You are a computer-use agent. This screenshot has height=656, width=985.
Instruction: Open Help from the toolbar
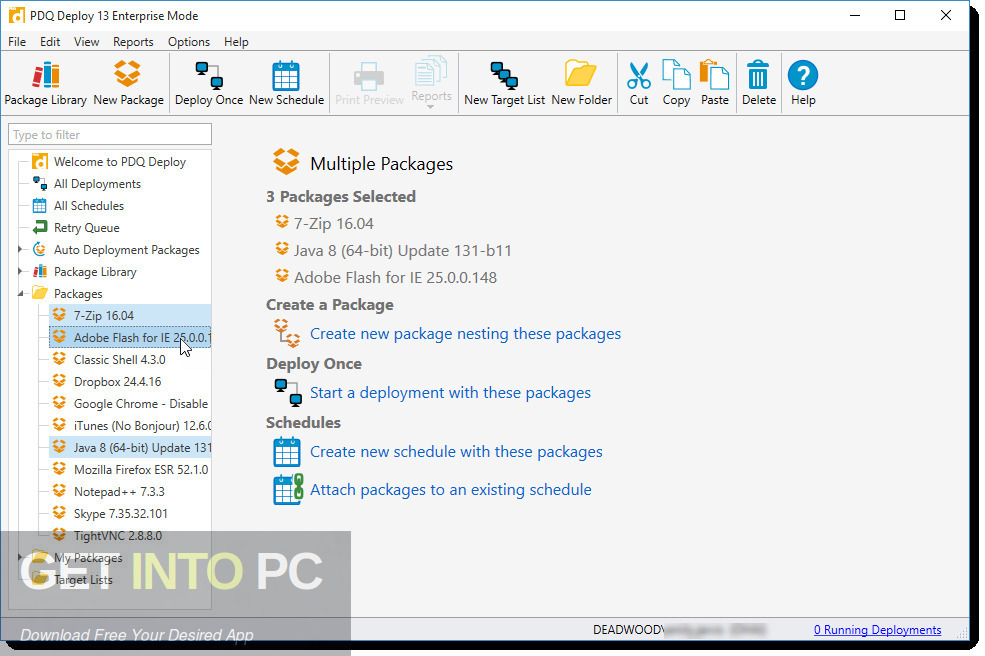[x=803, y=83]
